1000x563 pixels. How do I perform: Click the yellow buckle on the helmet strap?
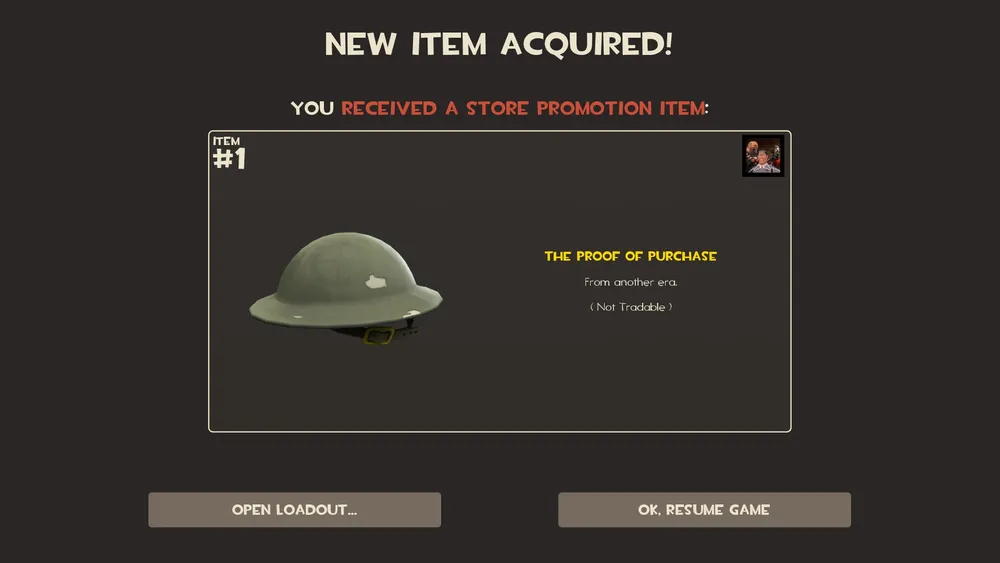379,335
